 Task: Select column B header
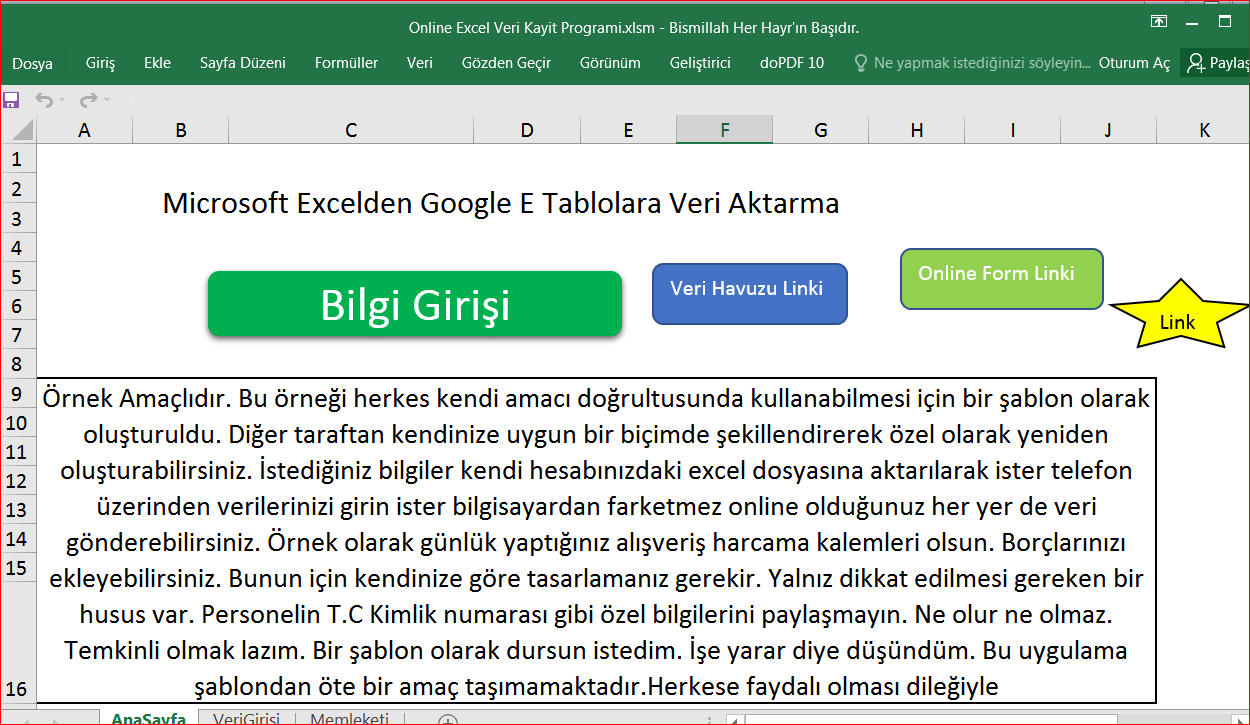click(x=180, y=130)
